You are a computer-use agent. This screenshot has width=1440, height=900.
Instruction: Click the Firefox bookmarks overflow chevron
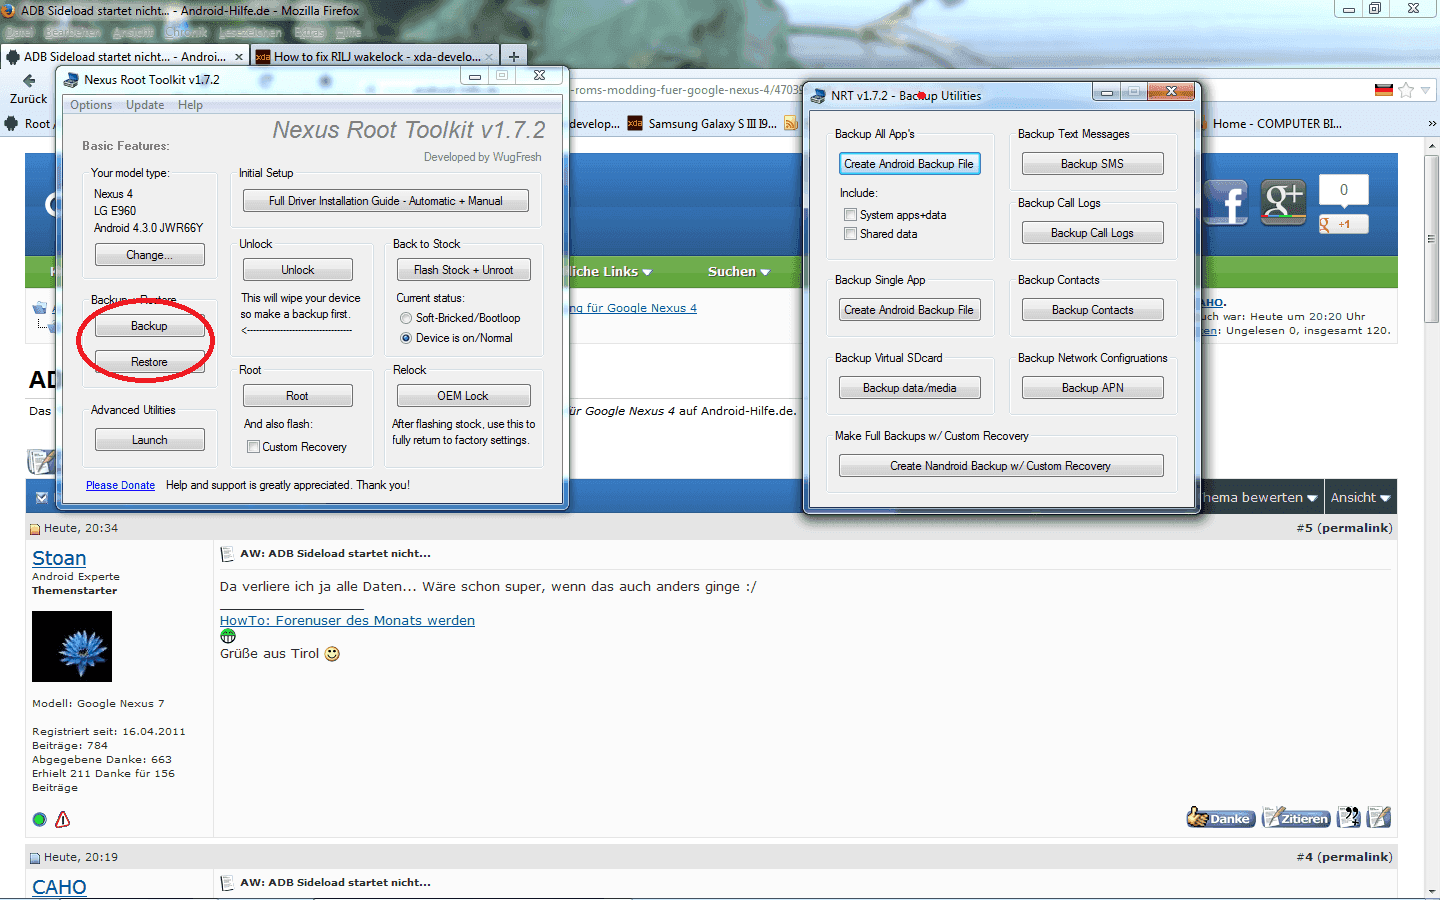[x=1432, y=124]
